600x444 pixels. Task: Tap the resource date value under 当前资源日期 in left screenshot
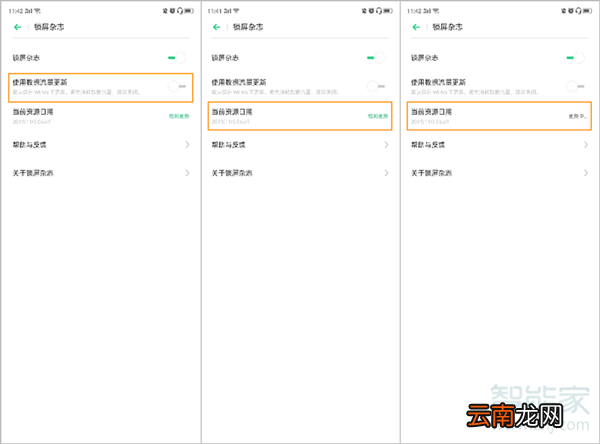[31, 122]
